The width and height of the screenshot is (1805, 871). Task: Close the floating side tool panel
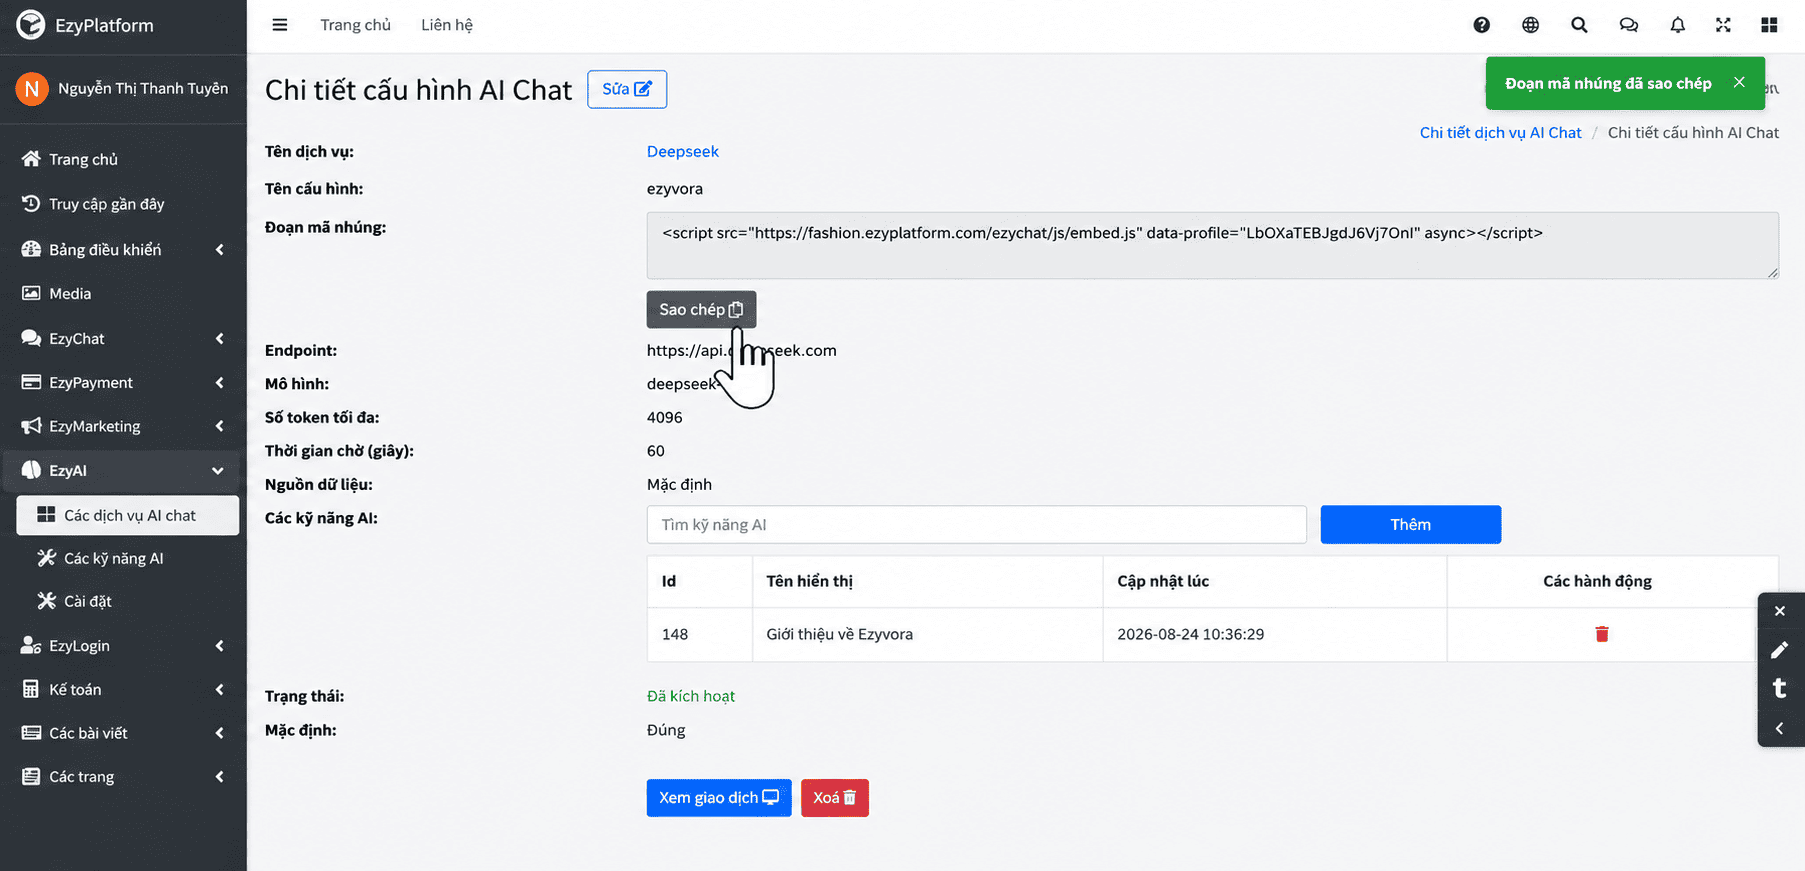point(1779,611)
